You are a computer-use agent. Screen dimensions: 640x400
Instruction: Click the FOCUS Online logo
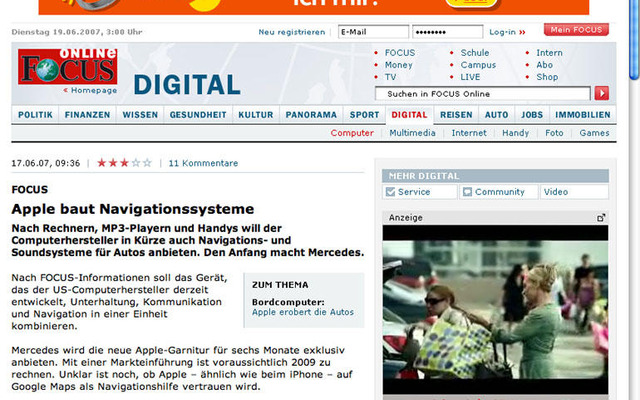[x=67, y=67]
